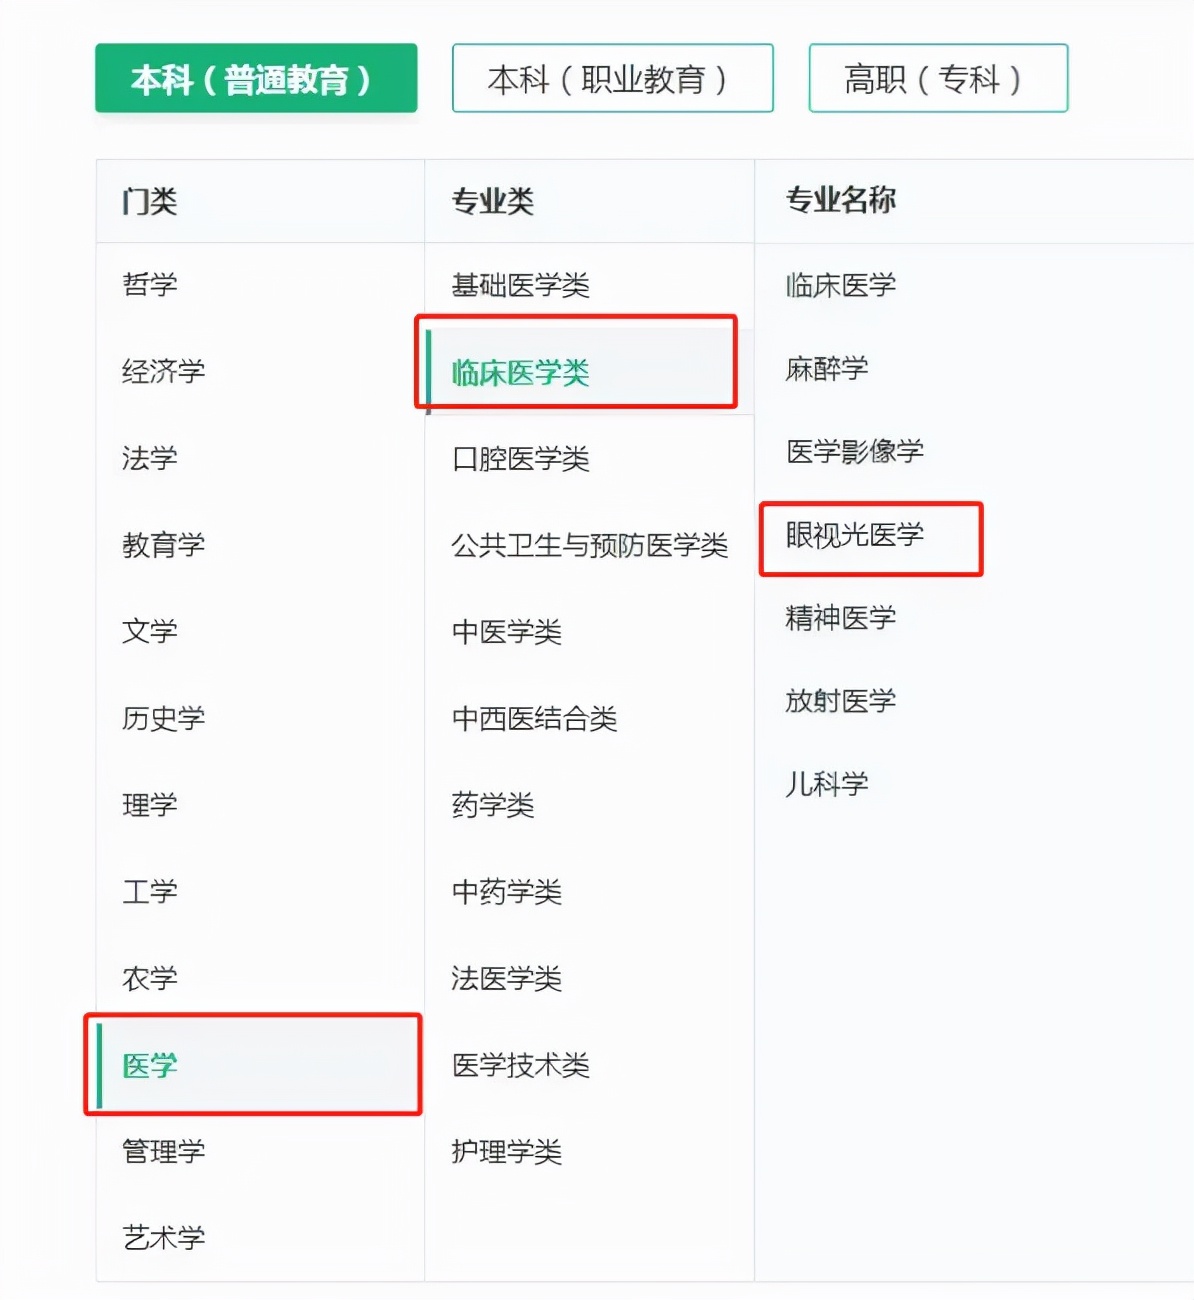Click the 精神医学 major
The height and width of the screenshot is (1300, 1194).
840,617
